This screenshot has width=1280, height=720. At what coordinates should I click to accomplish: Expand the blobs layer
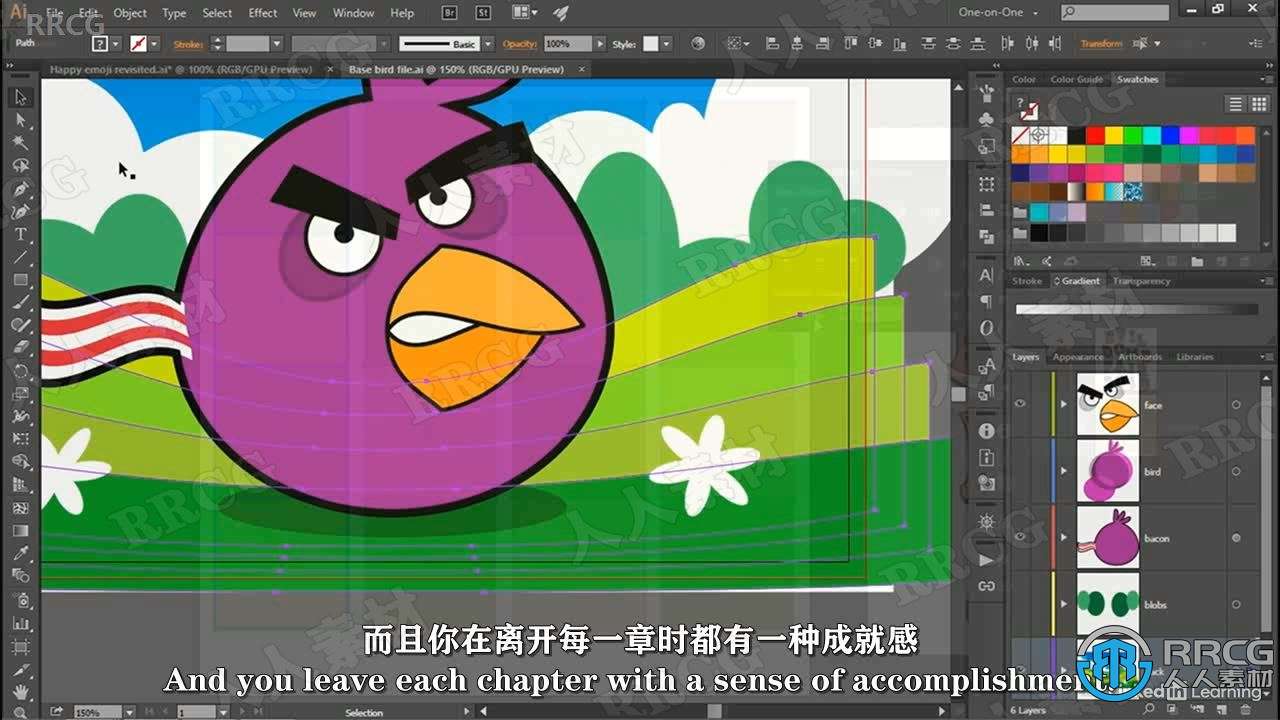coord(1063,604)
